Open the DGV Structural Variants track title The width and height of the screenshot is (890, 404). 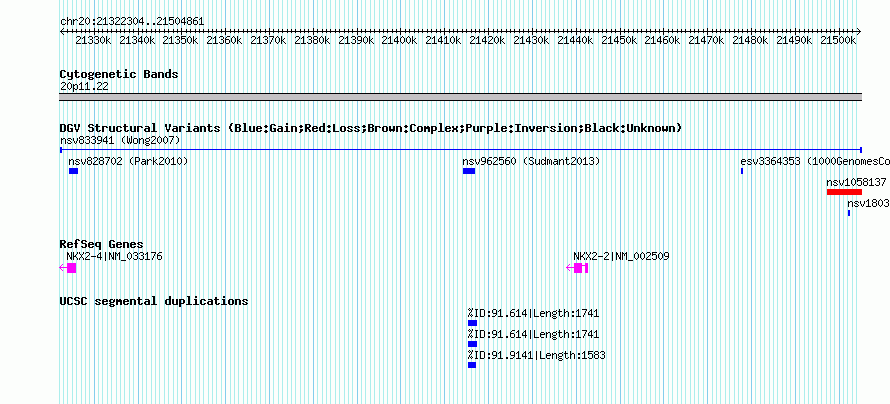click(371, 128)
